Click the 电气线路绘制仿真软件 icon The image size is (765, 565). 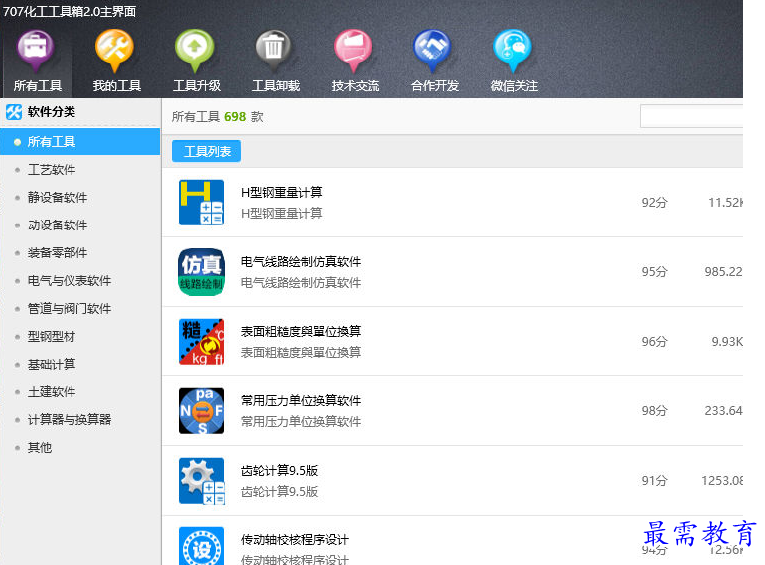(201, 272)
